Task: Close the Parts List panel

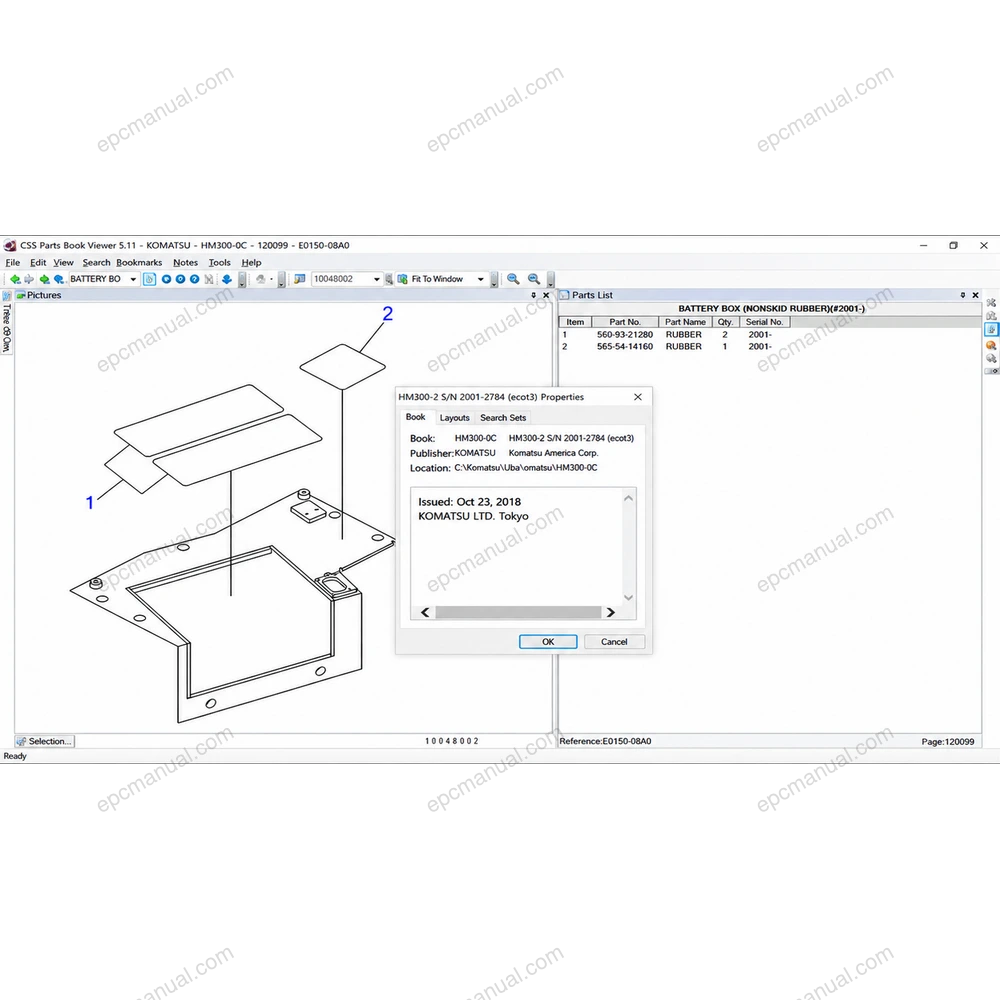Action: click(975, 295)
